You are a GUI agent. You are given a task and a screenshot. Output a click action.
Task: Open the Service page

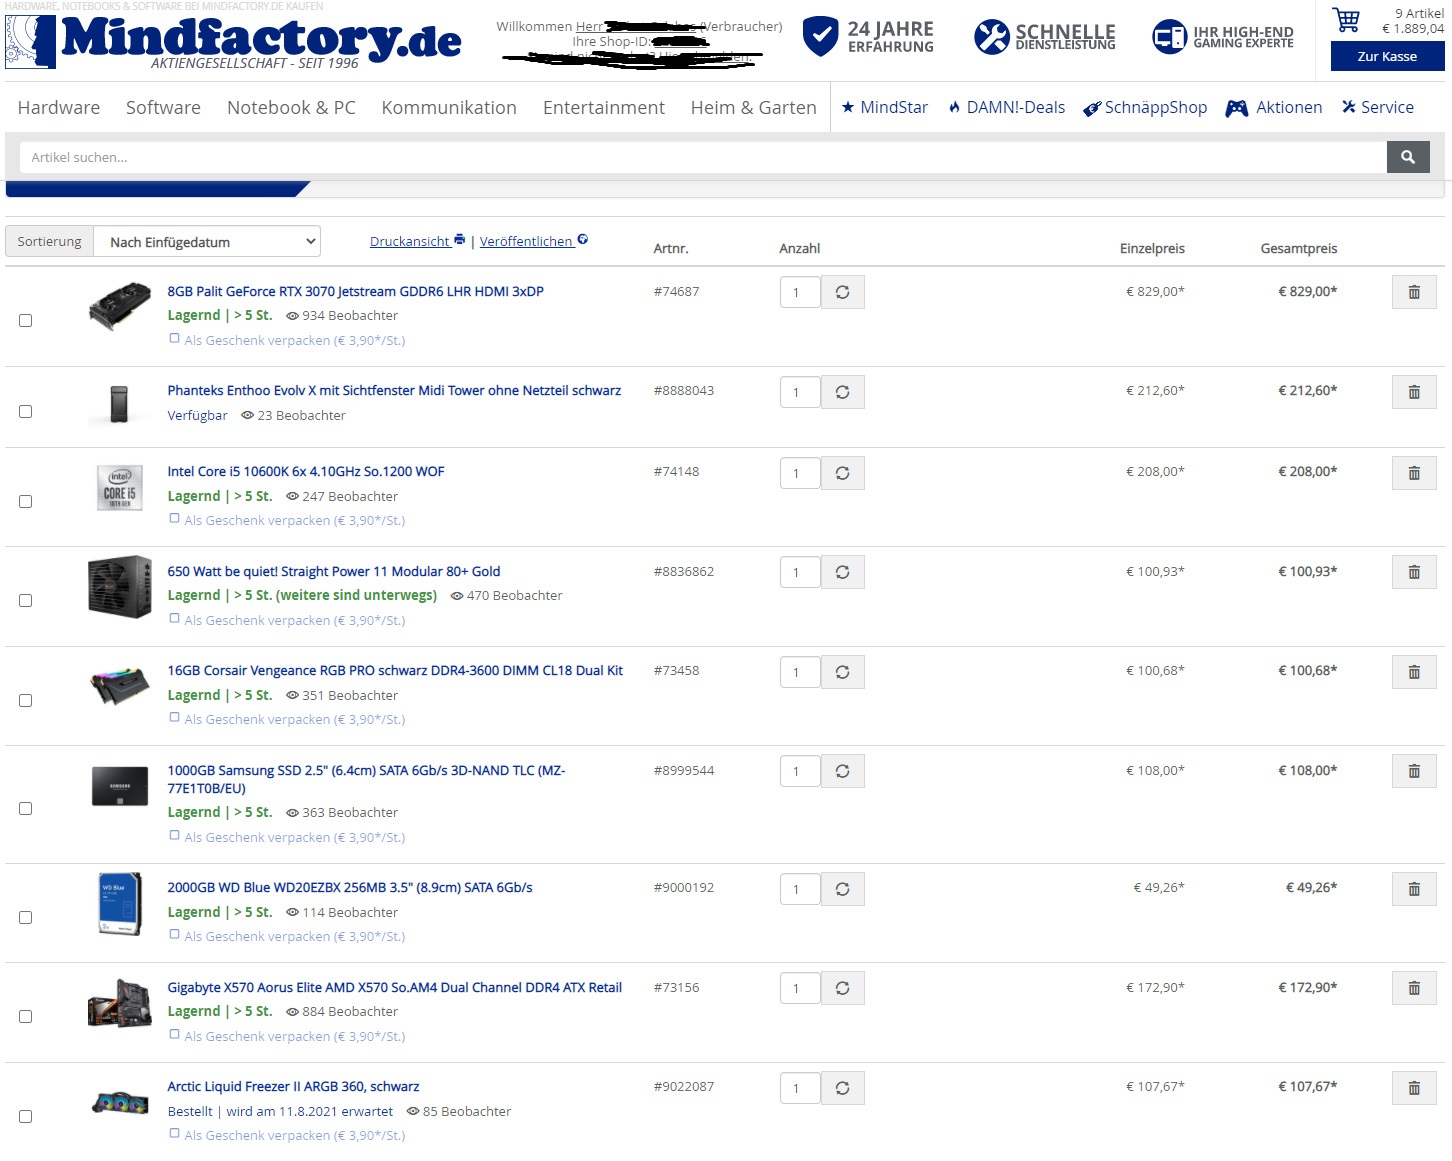point(1378,107)
